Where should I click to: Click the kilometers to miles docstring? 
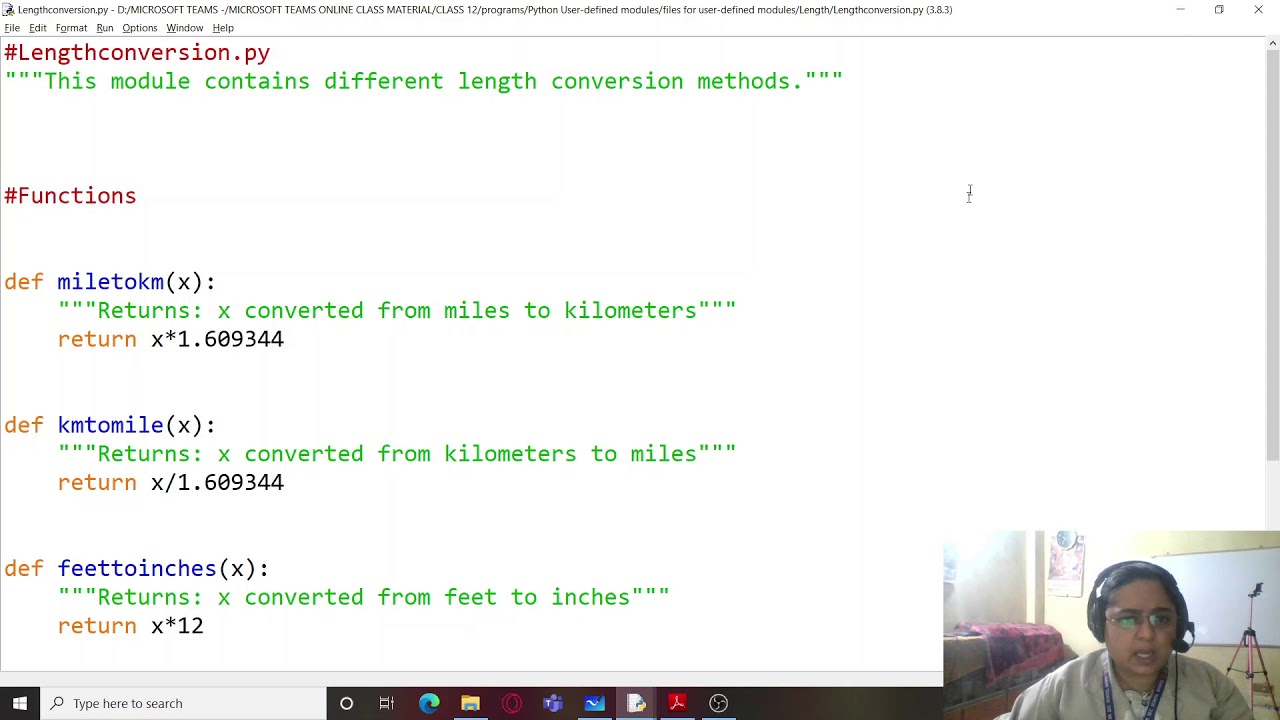pos(397,454)
